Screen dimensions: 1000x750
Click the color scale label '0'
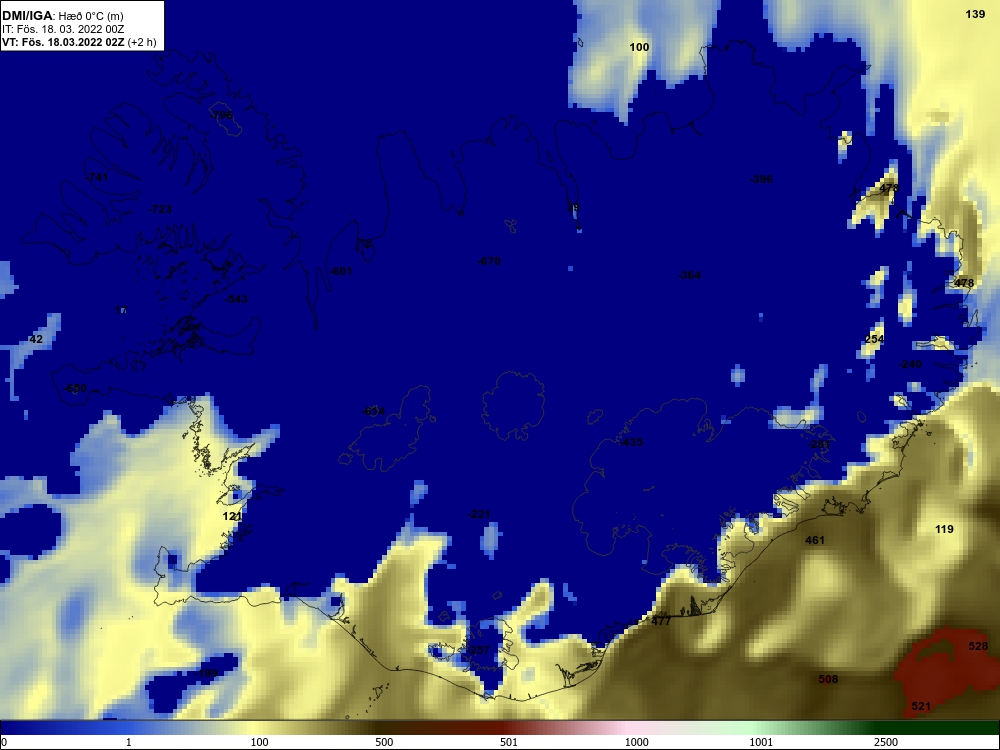[4, 742]
